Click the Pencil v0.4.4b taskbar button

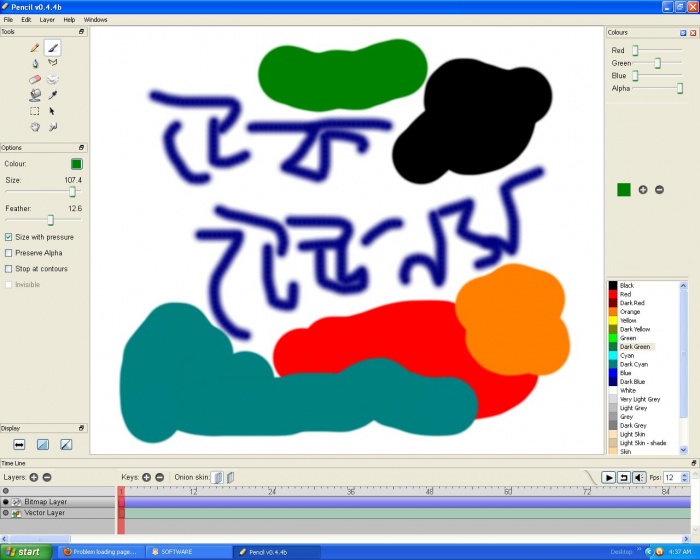click(277, 552)
